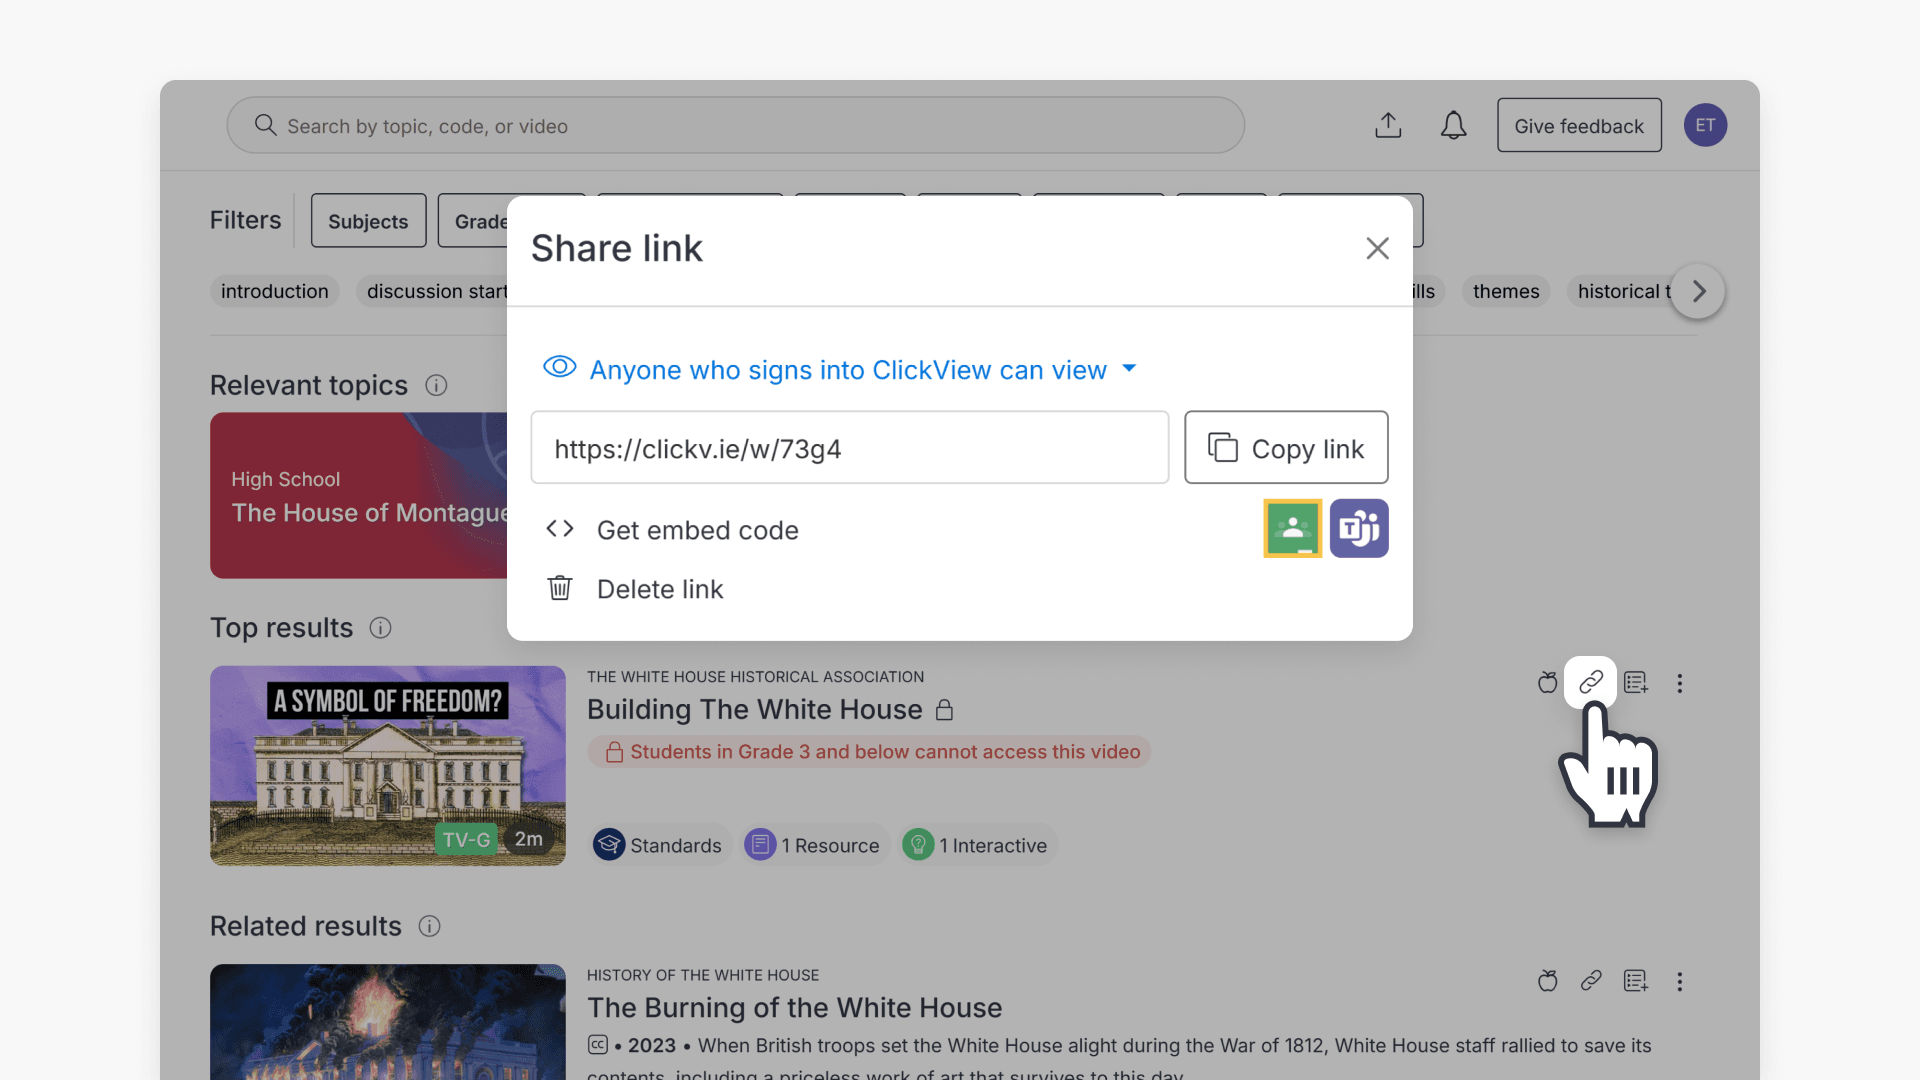The image size is (1920, 1080).
Task: Add Building The White House to a playlist
Action: [x=1636, y=682]
